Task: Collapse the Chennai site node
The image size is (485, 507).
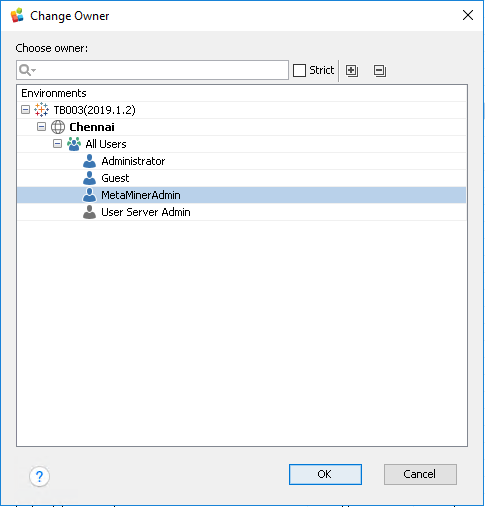Action: [x=41, y=127]
